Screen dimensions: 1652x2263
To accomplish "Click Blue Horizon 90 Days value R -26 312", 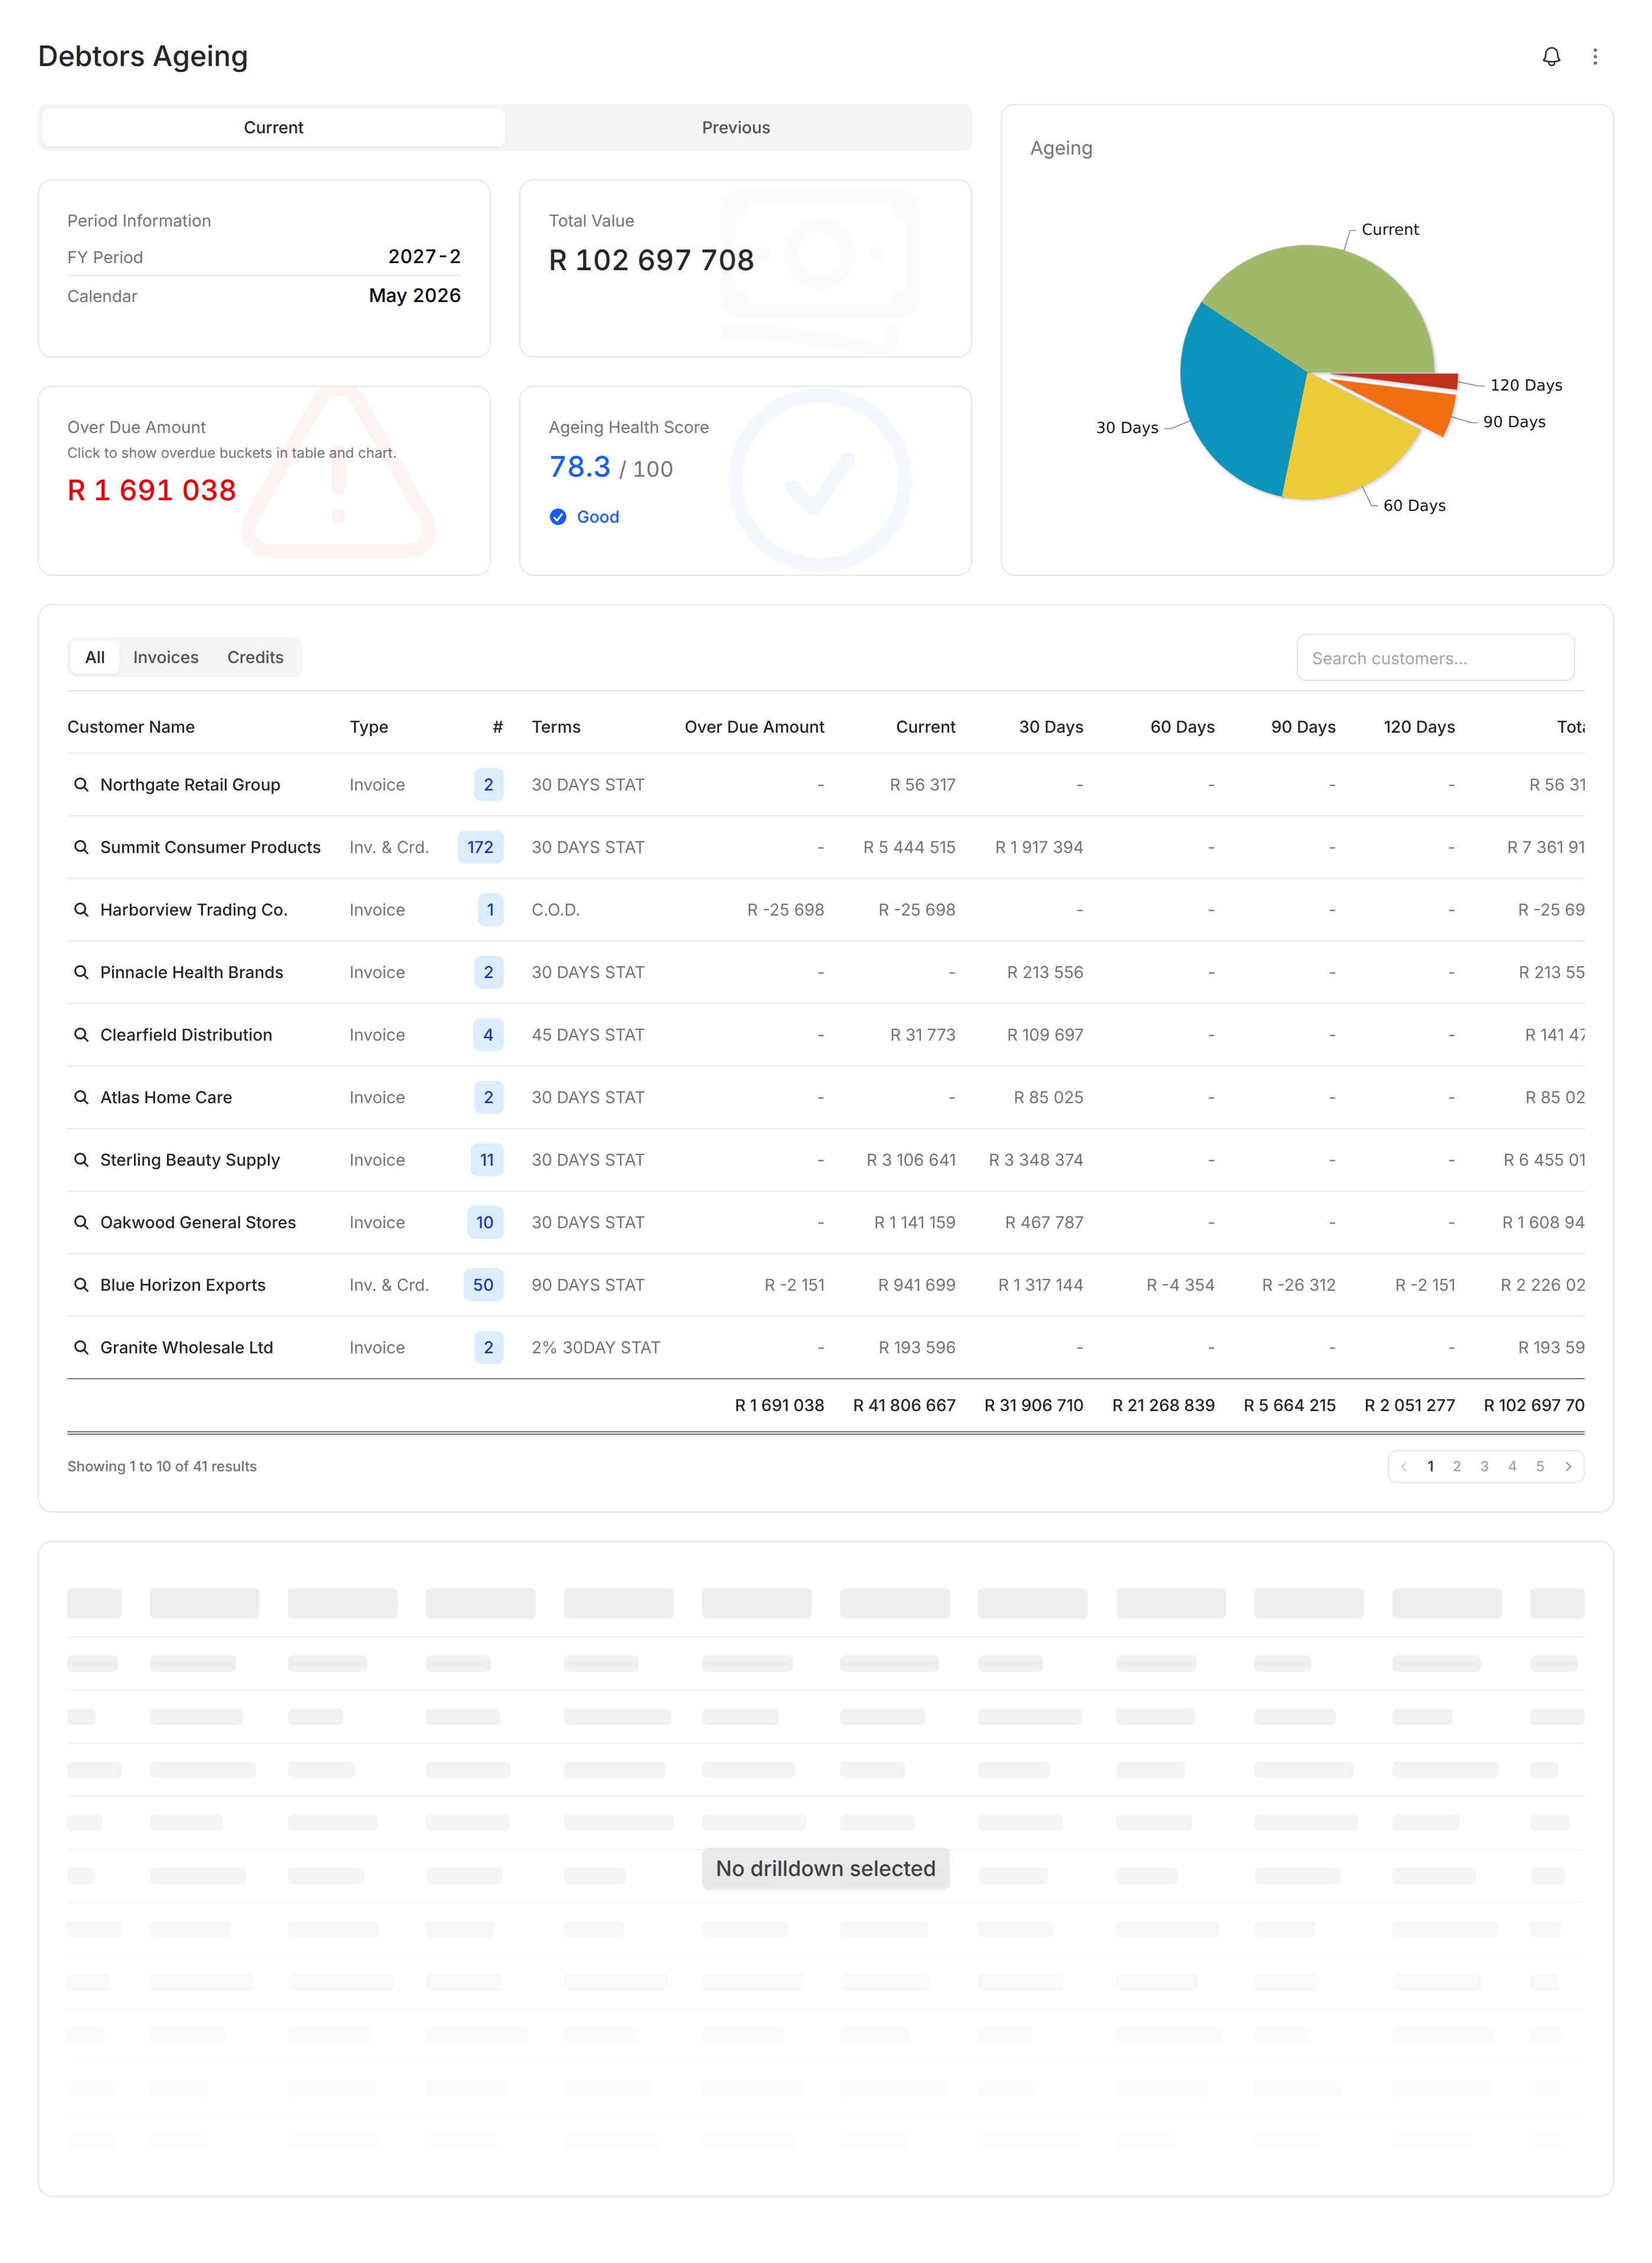I will [x=1298, y=1284].
